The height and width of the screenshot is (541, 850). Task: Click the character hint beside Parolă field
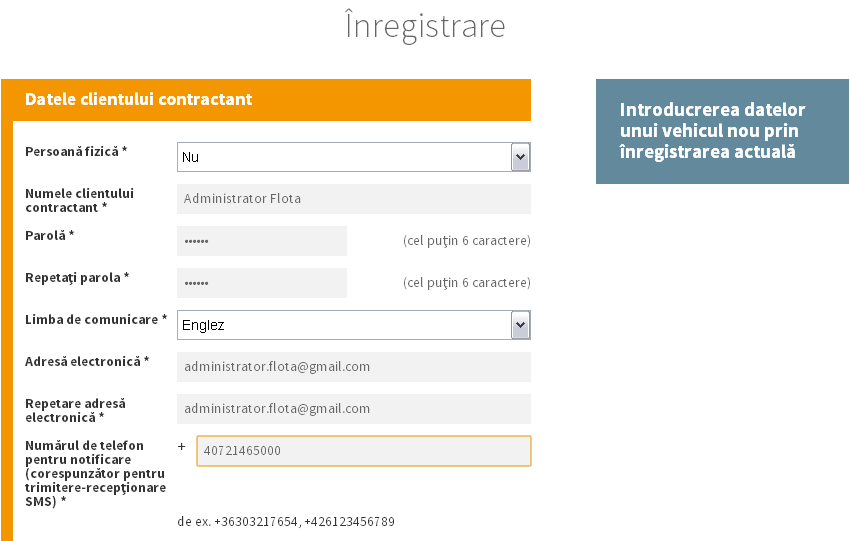click(x=466, y=241)
